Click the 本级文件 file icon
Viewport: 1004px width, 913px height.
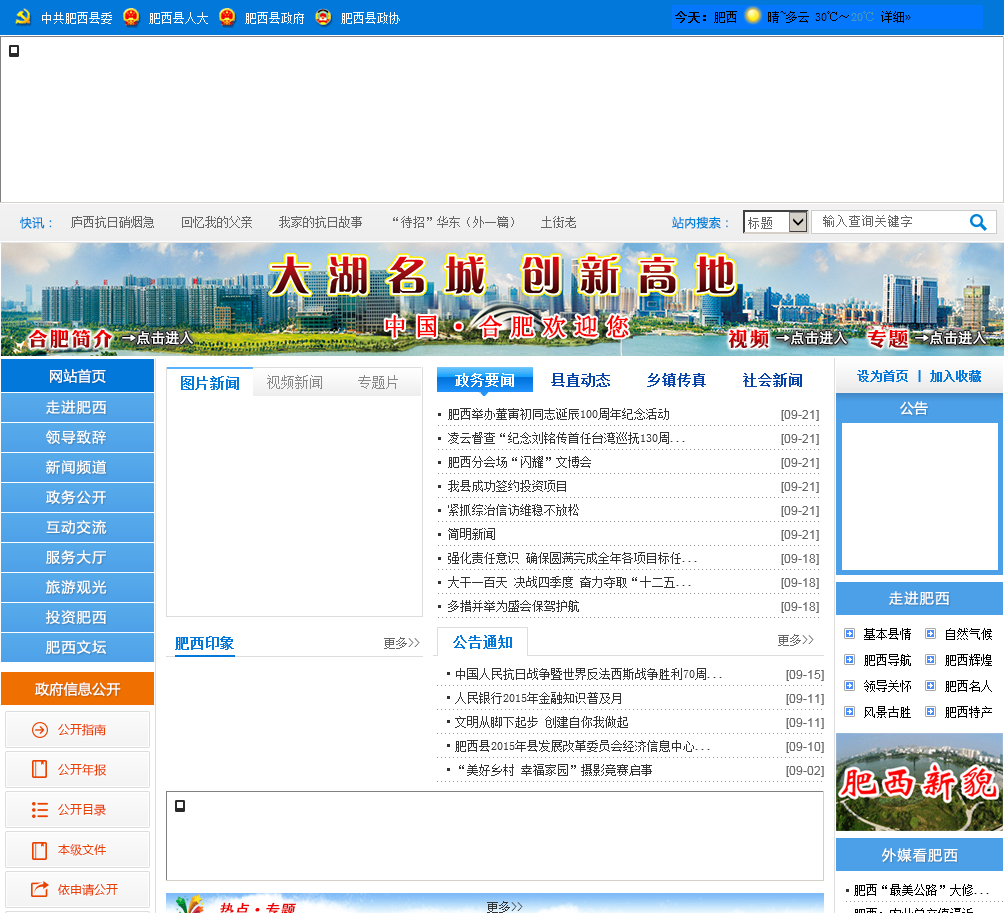pyautogui.click(x=40, y=850)
